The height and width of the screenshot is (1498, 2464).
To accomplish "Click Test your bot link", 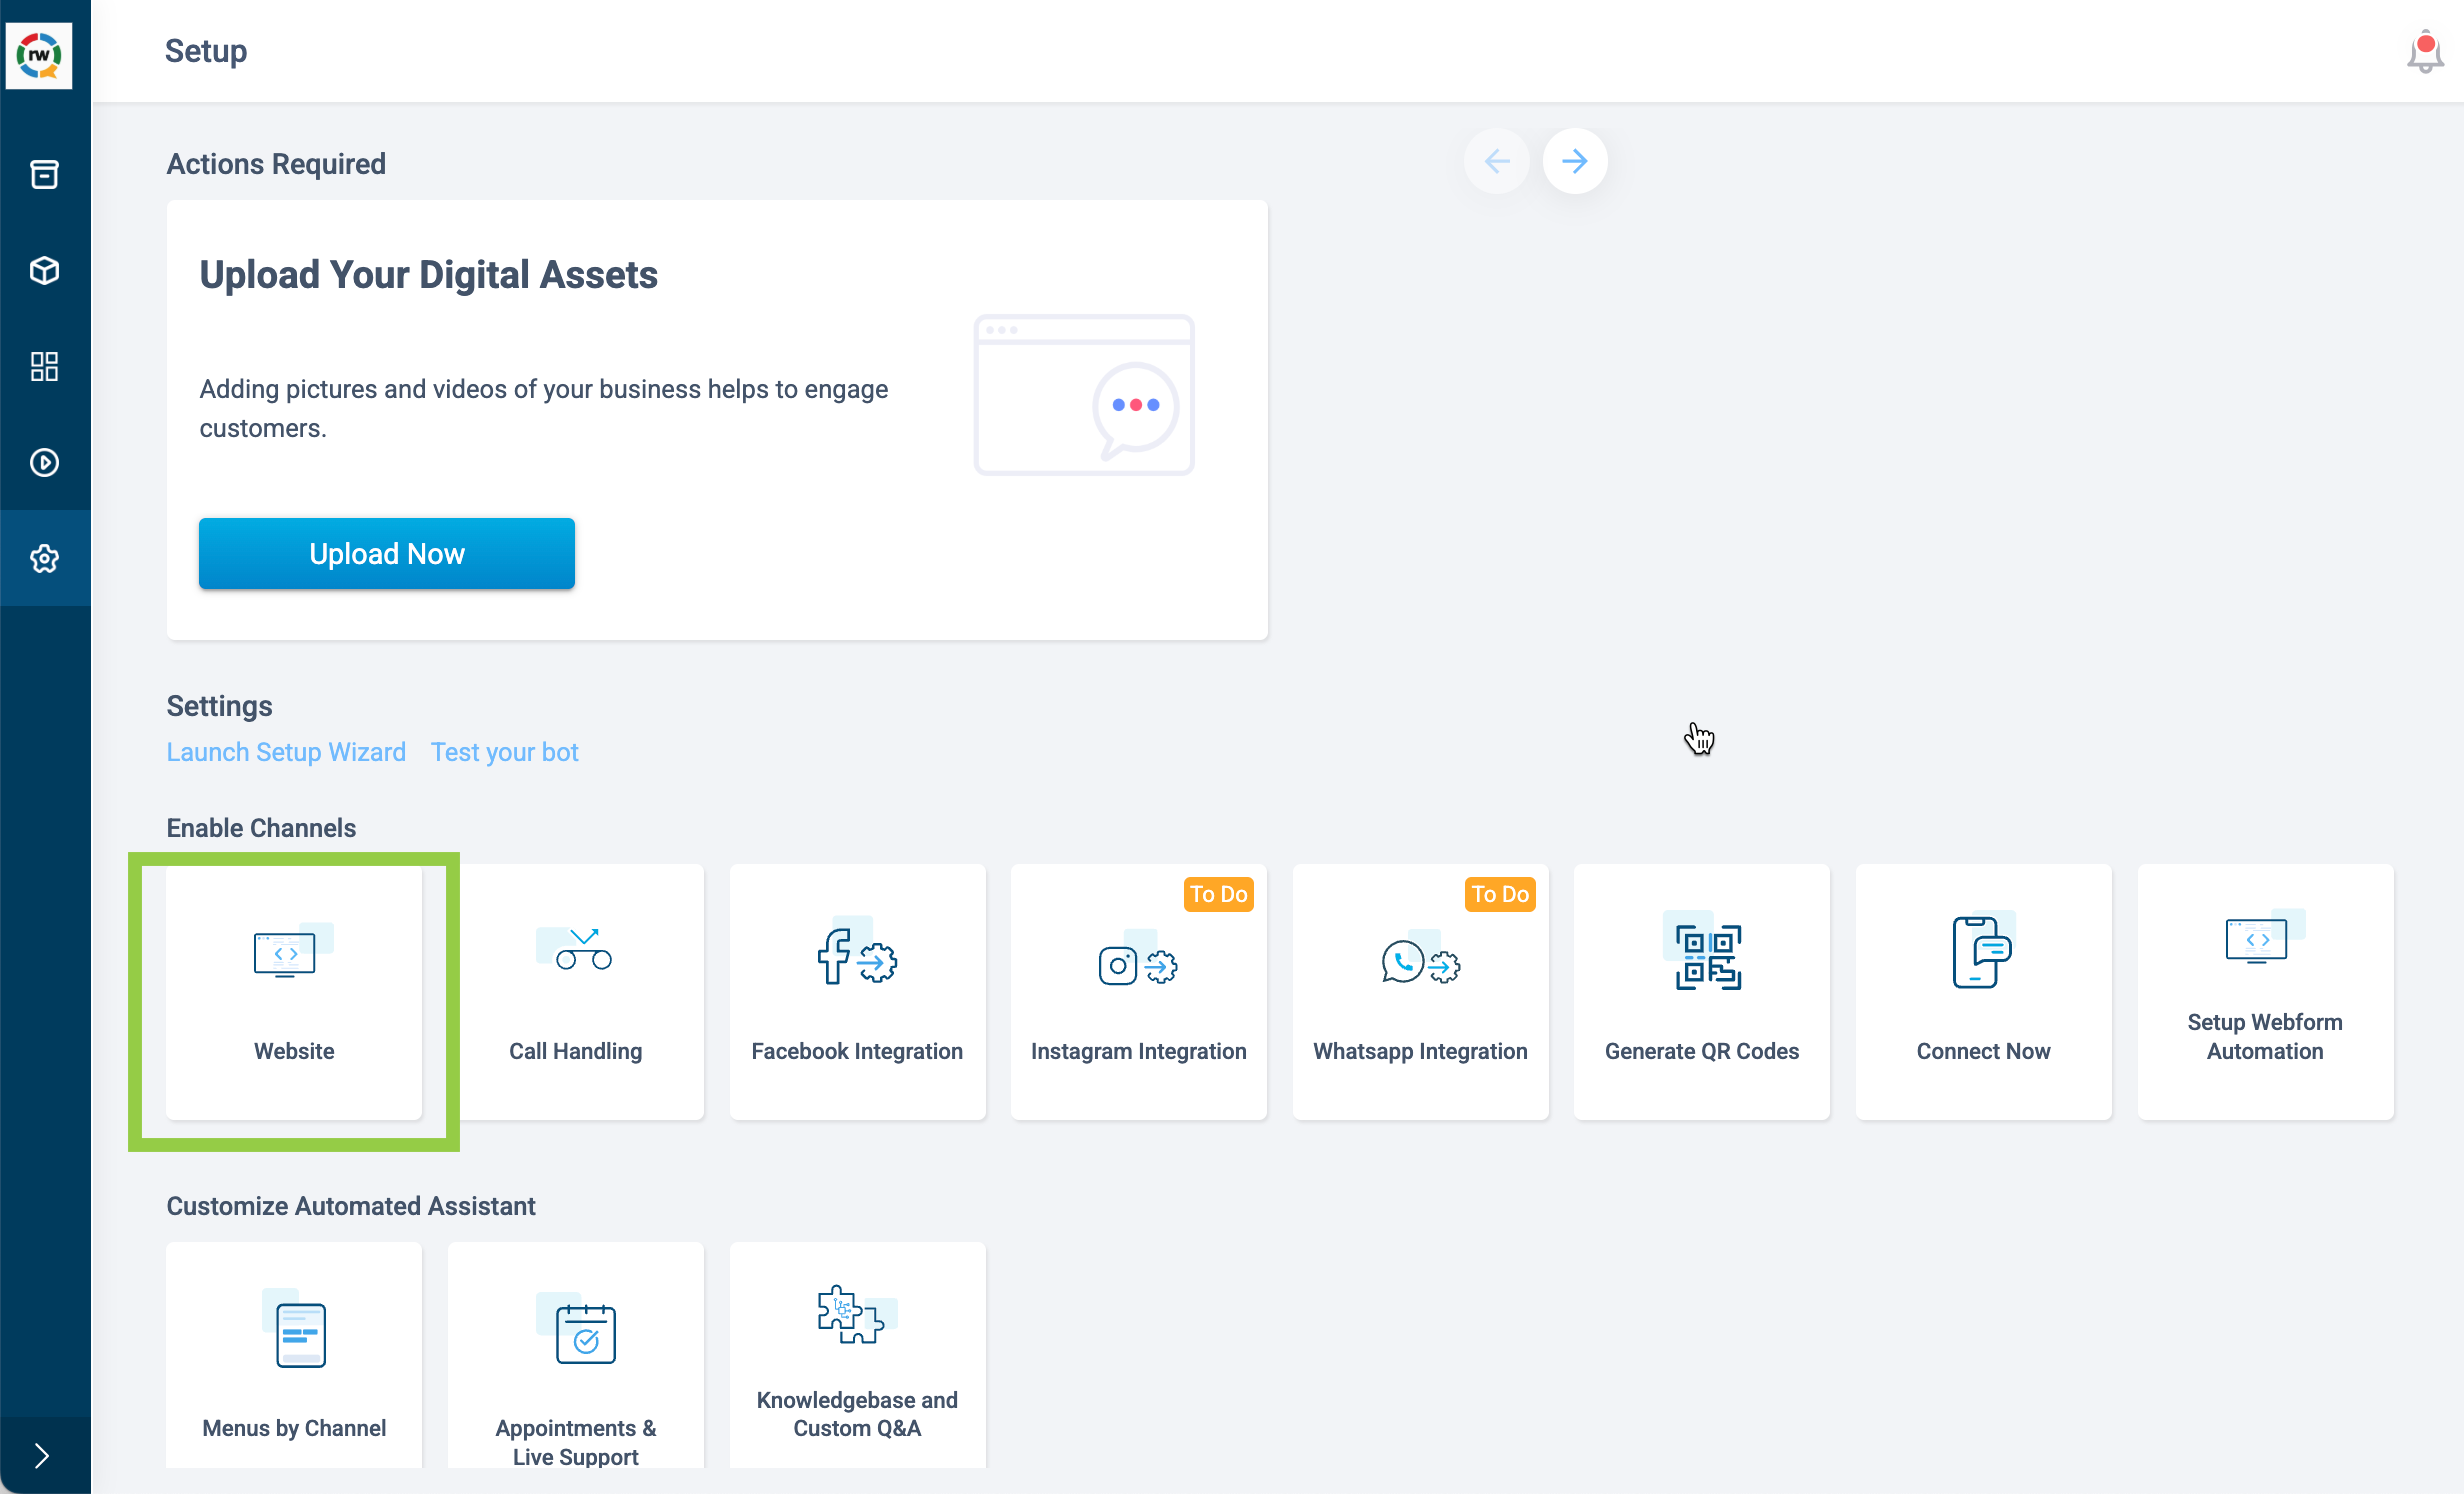I will pyautogui.click(x=504, y=752).
